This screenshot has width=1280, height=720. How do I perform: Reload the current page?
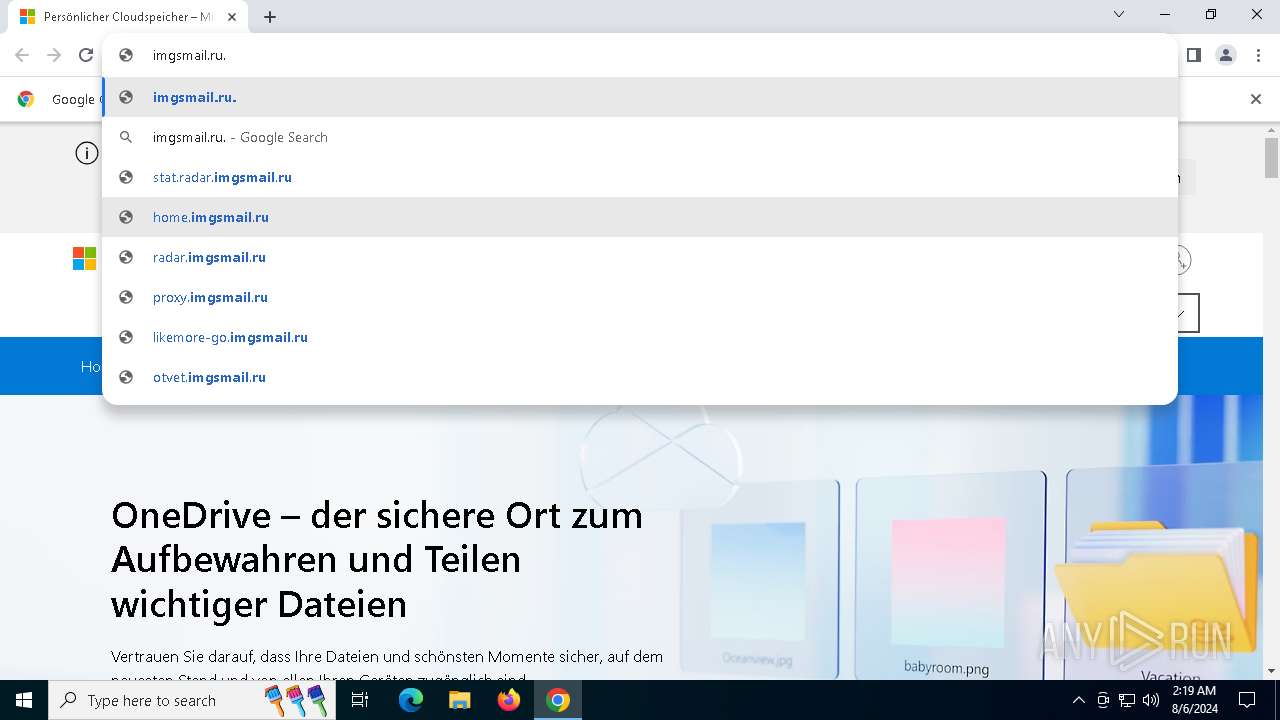coord(86,55)
